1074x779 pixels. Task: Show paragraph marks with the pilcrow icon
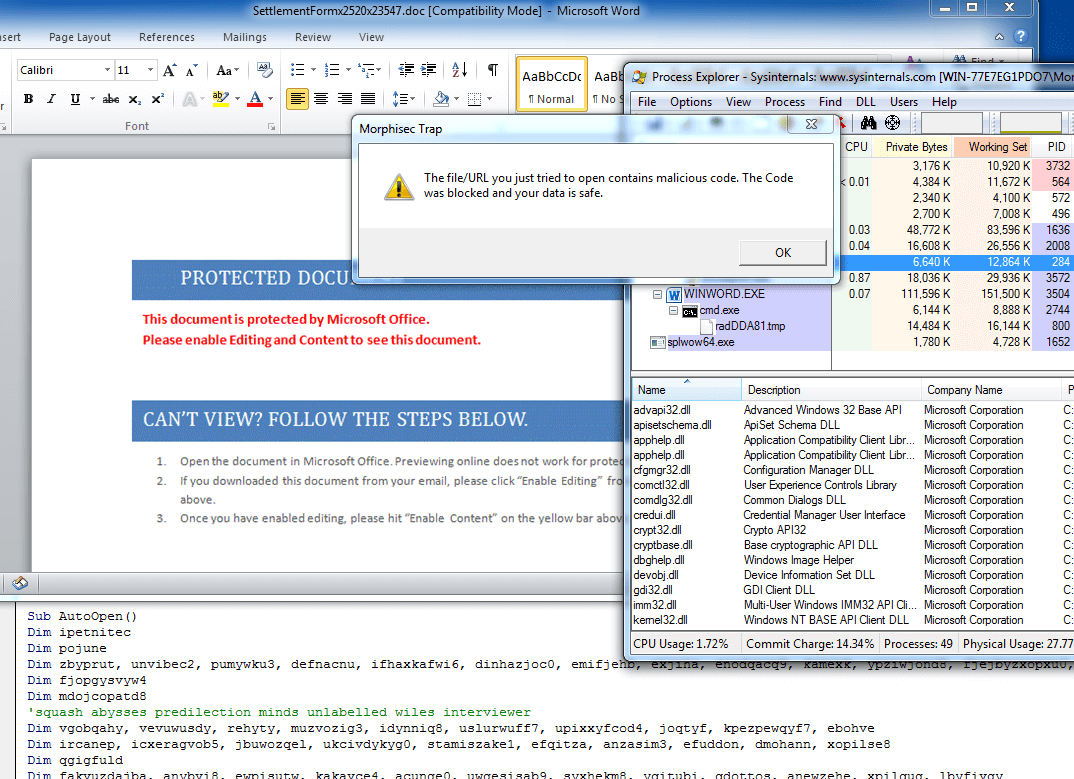click(x=492, y=70)
